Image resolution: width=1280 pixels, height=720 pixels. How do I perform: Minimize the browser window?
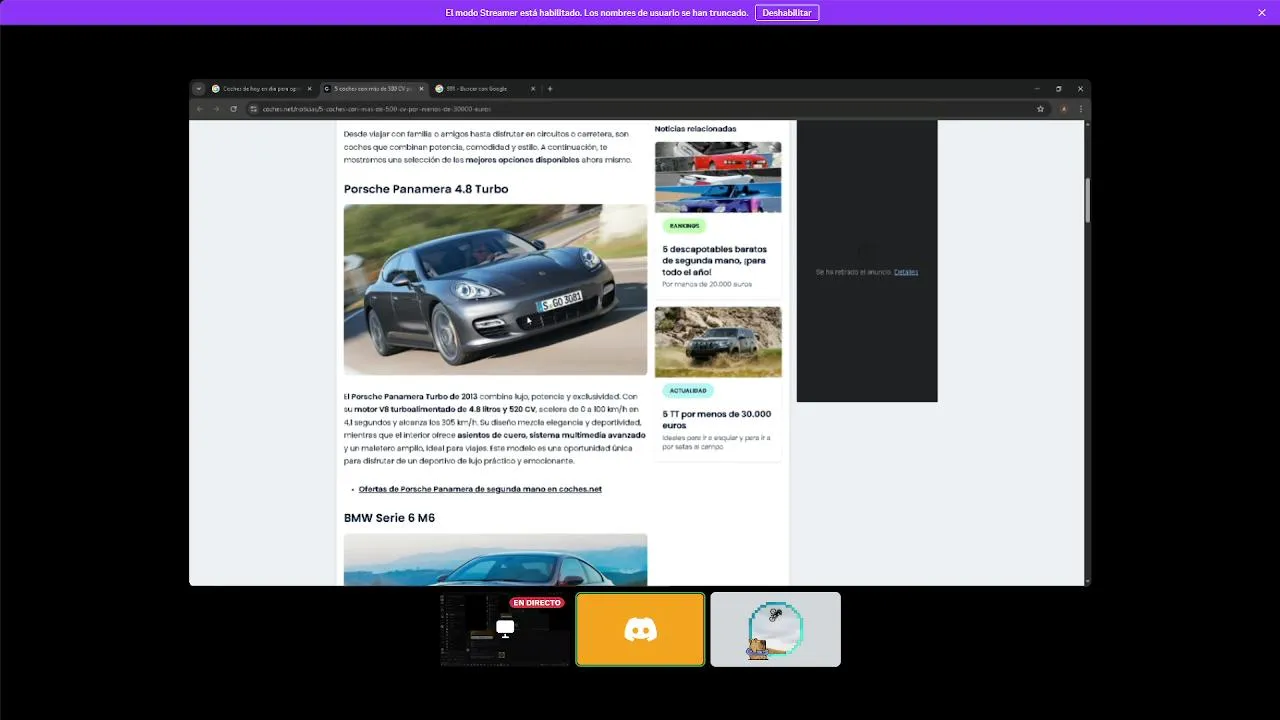click(x=1036, y=89)
